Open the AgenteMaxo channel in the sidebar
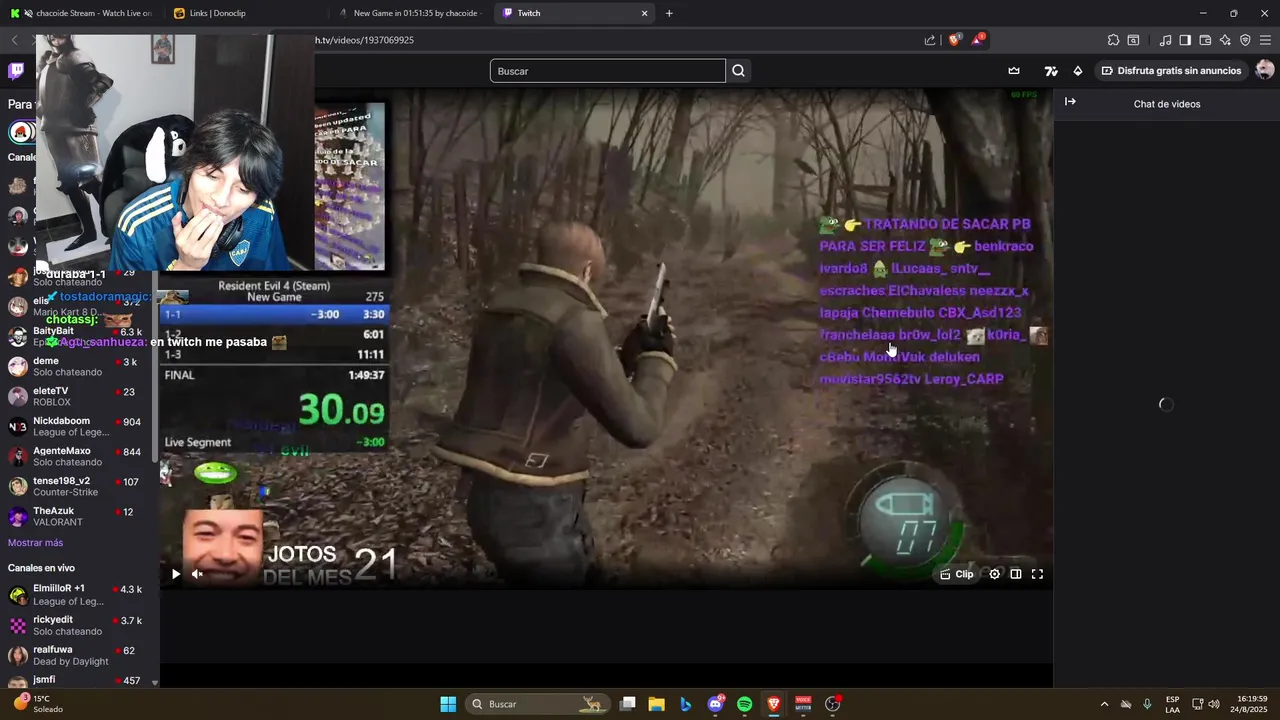Image resolution: width=1280 pixels, height=720 pixels. pyautogui.click(x=78, y=456)
